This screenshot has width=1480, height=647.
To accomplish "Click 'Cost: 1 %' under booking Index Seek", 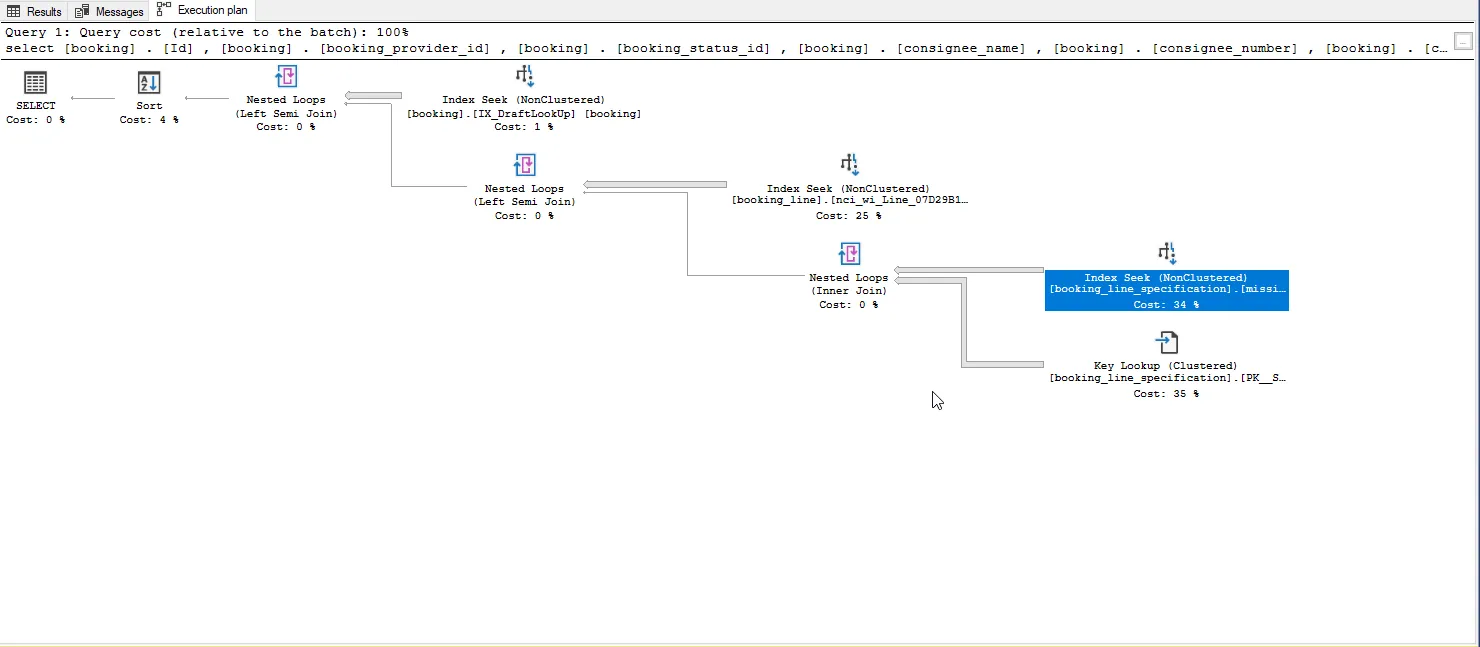I will pos(524,127).
